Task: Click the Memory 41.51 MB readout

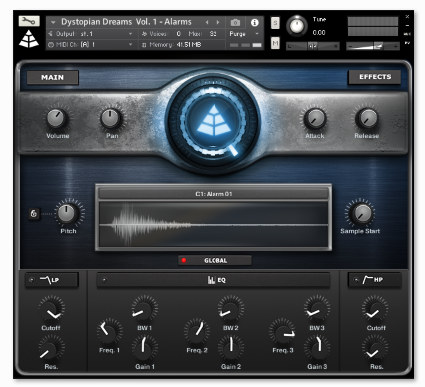Action: click(x=188, y=45)
